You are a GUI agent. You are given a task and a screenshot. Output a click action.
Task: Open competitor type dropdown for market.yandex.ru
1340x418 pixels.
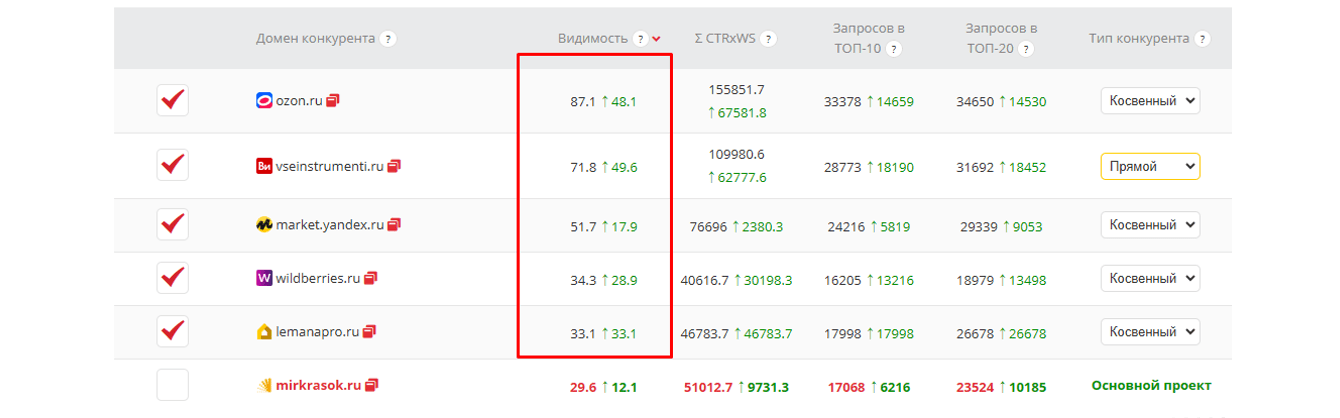pyautogui.click(x=1150, y=225)
